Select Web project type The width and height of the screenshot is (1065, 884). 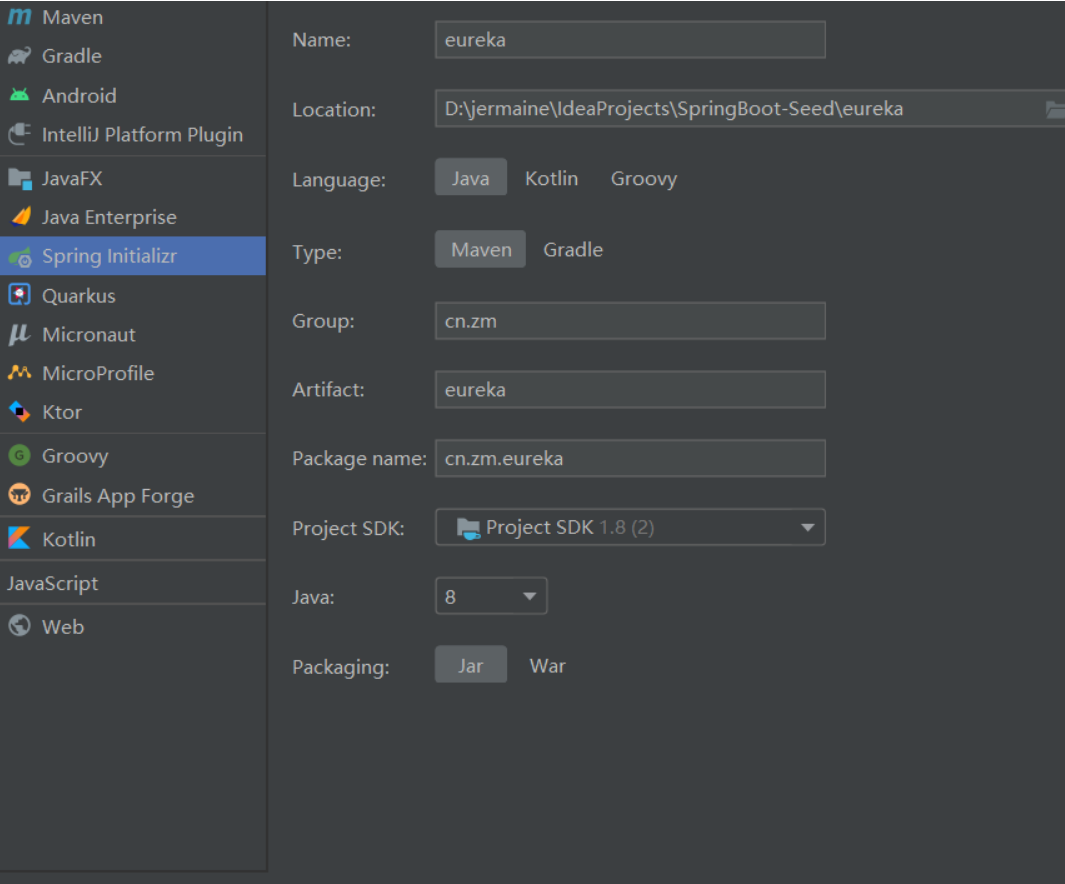pyautogui.click(x=133, y=626)
